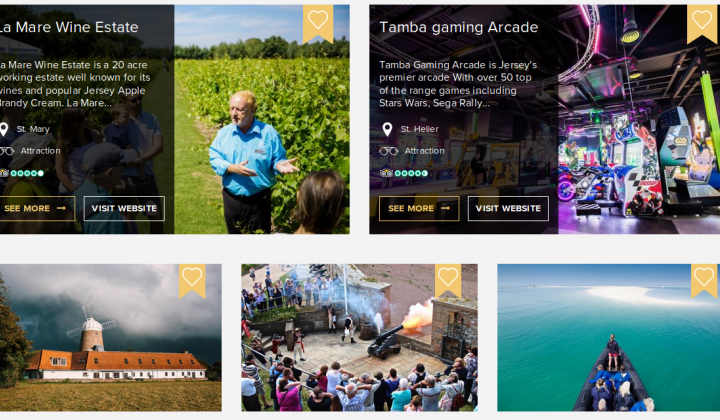Viewport: 720px width, 420px height.
Task: Add the cannon firing card to favorites
Action: point(448,280)
